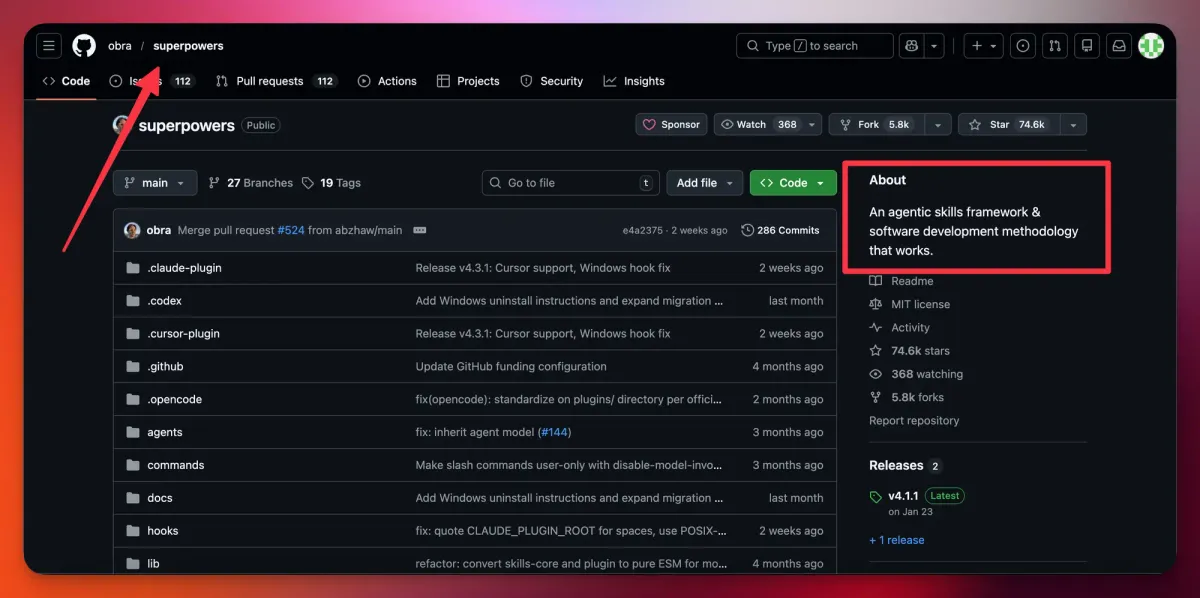Click the issues circle icon in the top bar
Image resolution: width=1200 pixels, height=598 pixels.
coord(1022,45)
